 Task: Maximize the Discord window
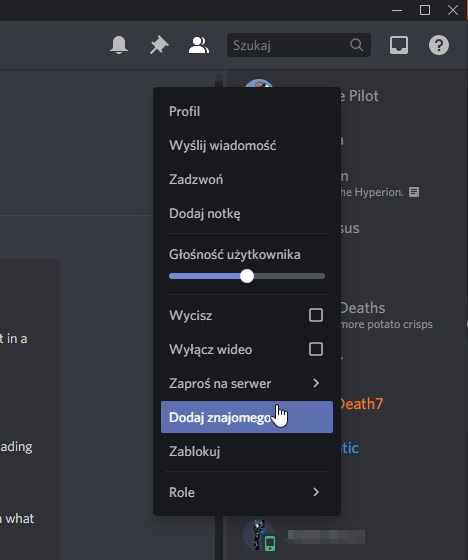[425, 10]
